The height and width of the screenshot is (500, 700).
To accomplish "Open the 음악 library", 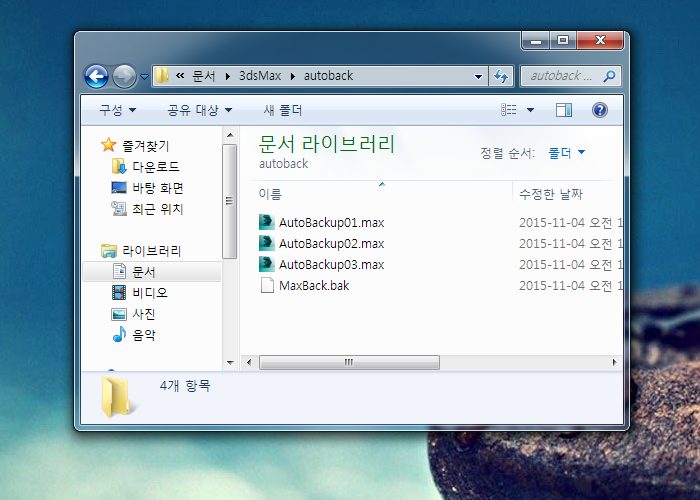I will click(x=144, y=335).
